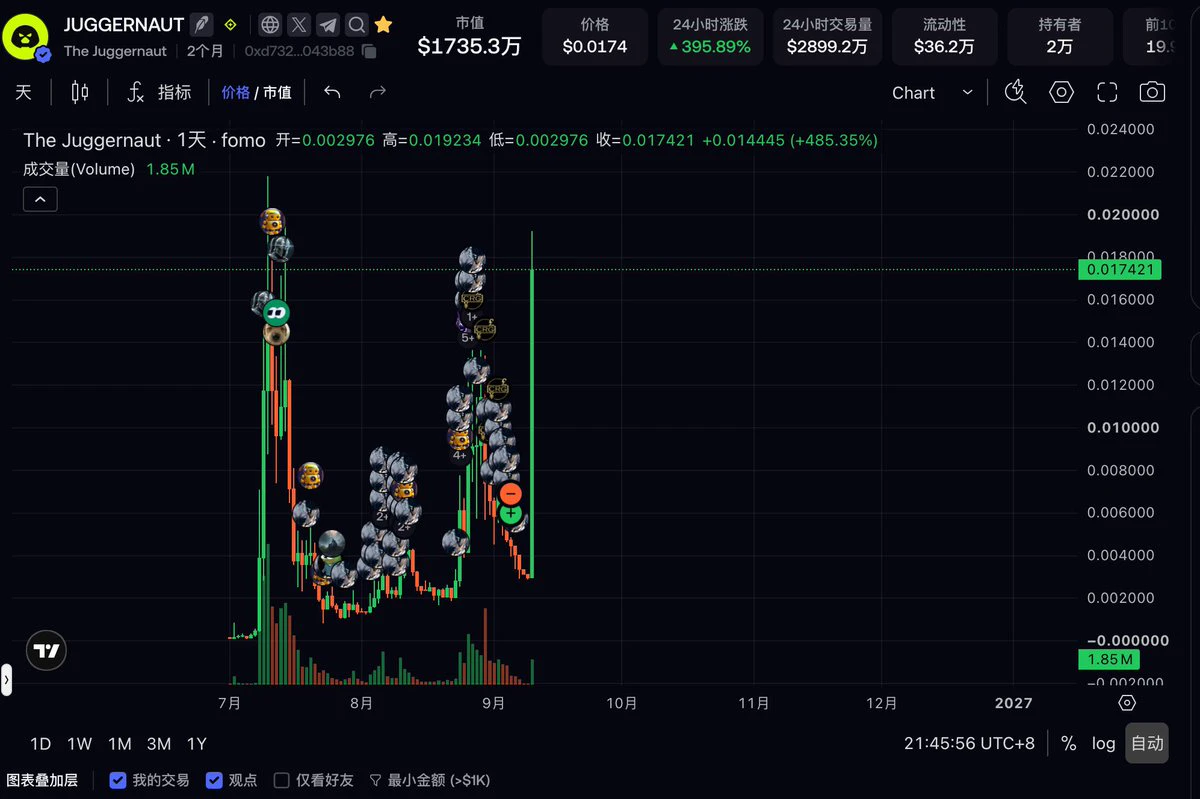Viewport: 1200px width, 799px height.
Task: Toggle the gold favorite star
Action: pyautogui.click(x=383, y=25)
